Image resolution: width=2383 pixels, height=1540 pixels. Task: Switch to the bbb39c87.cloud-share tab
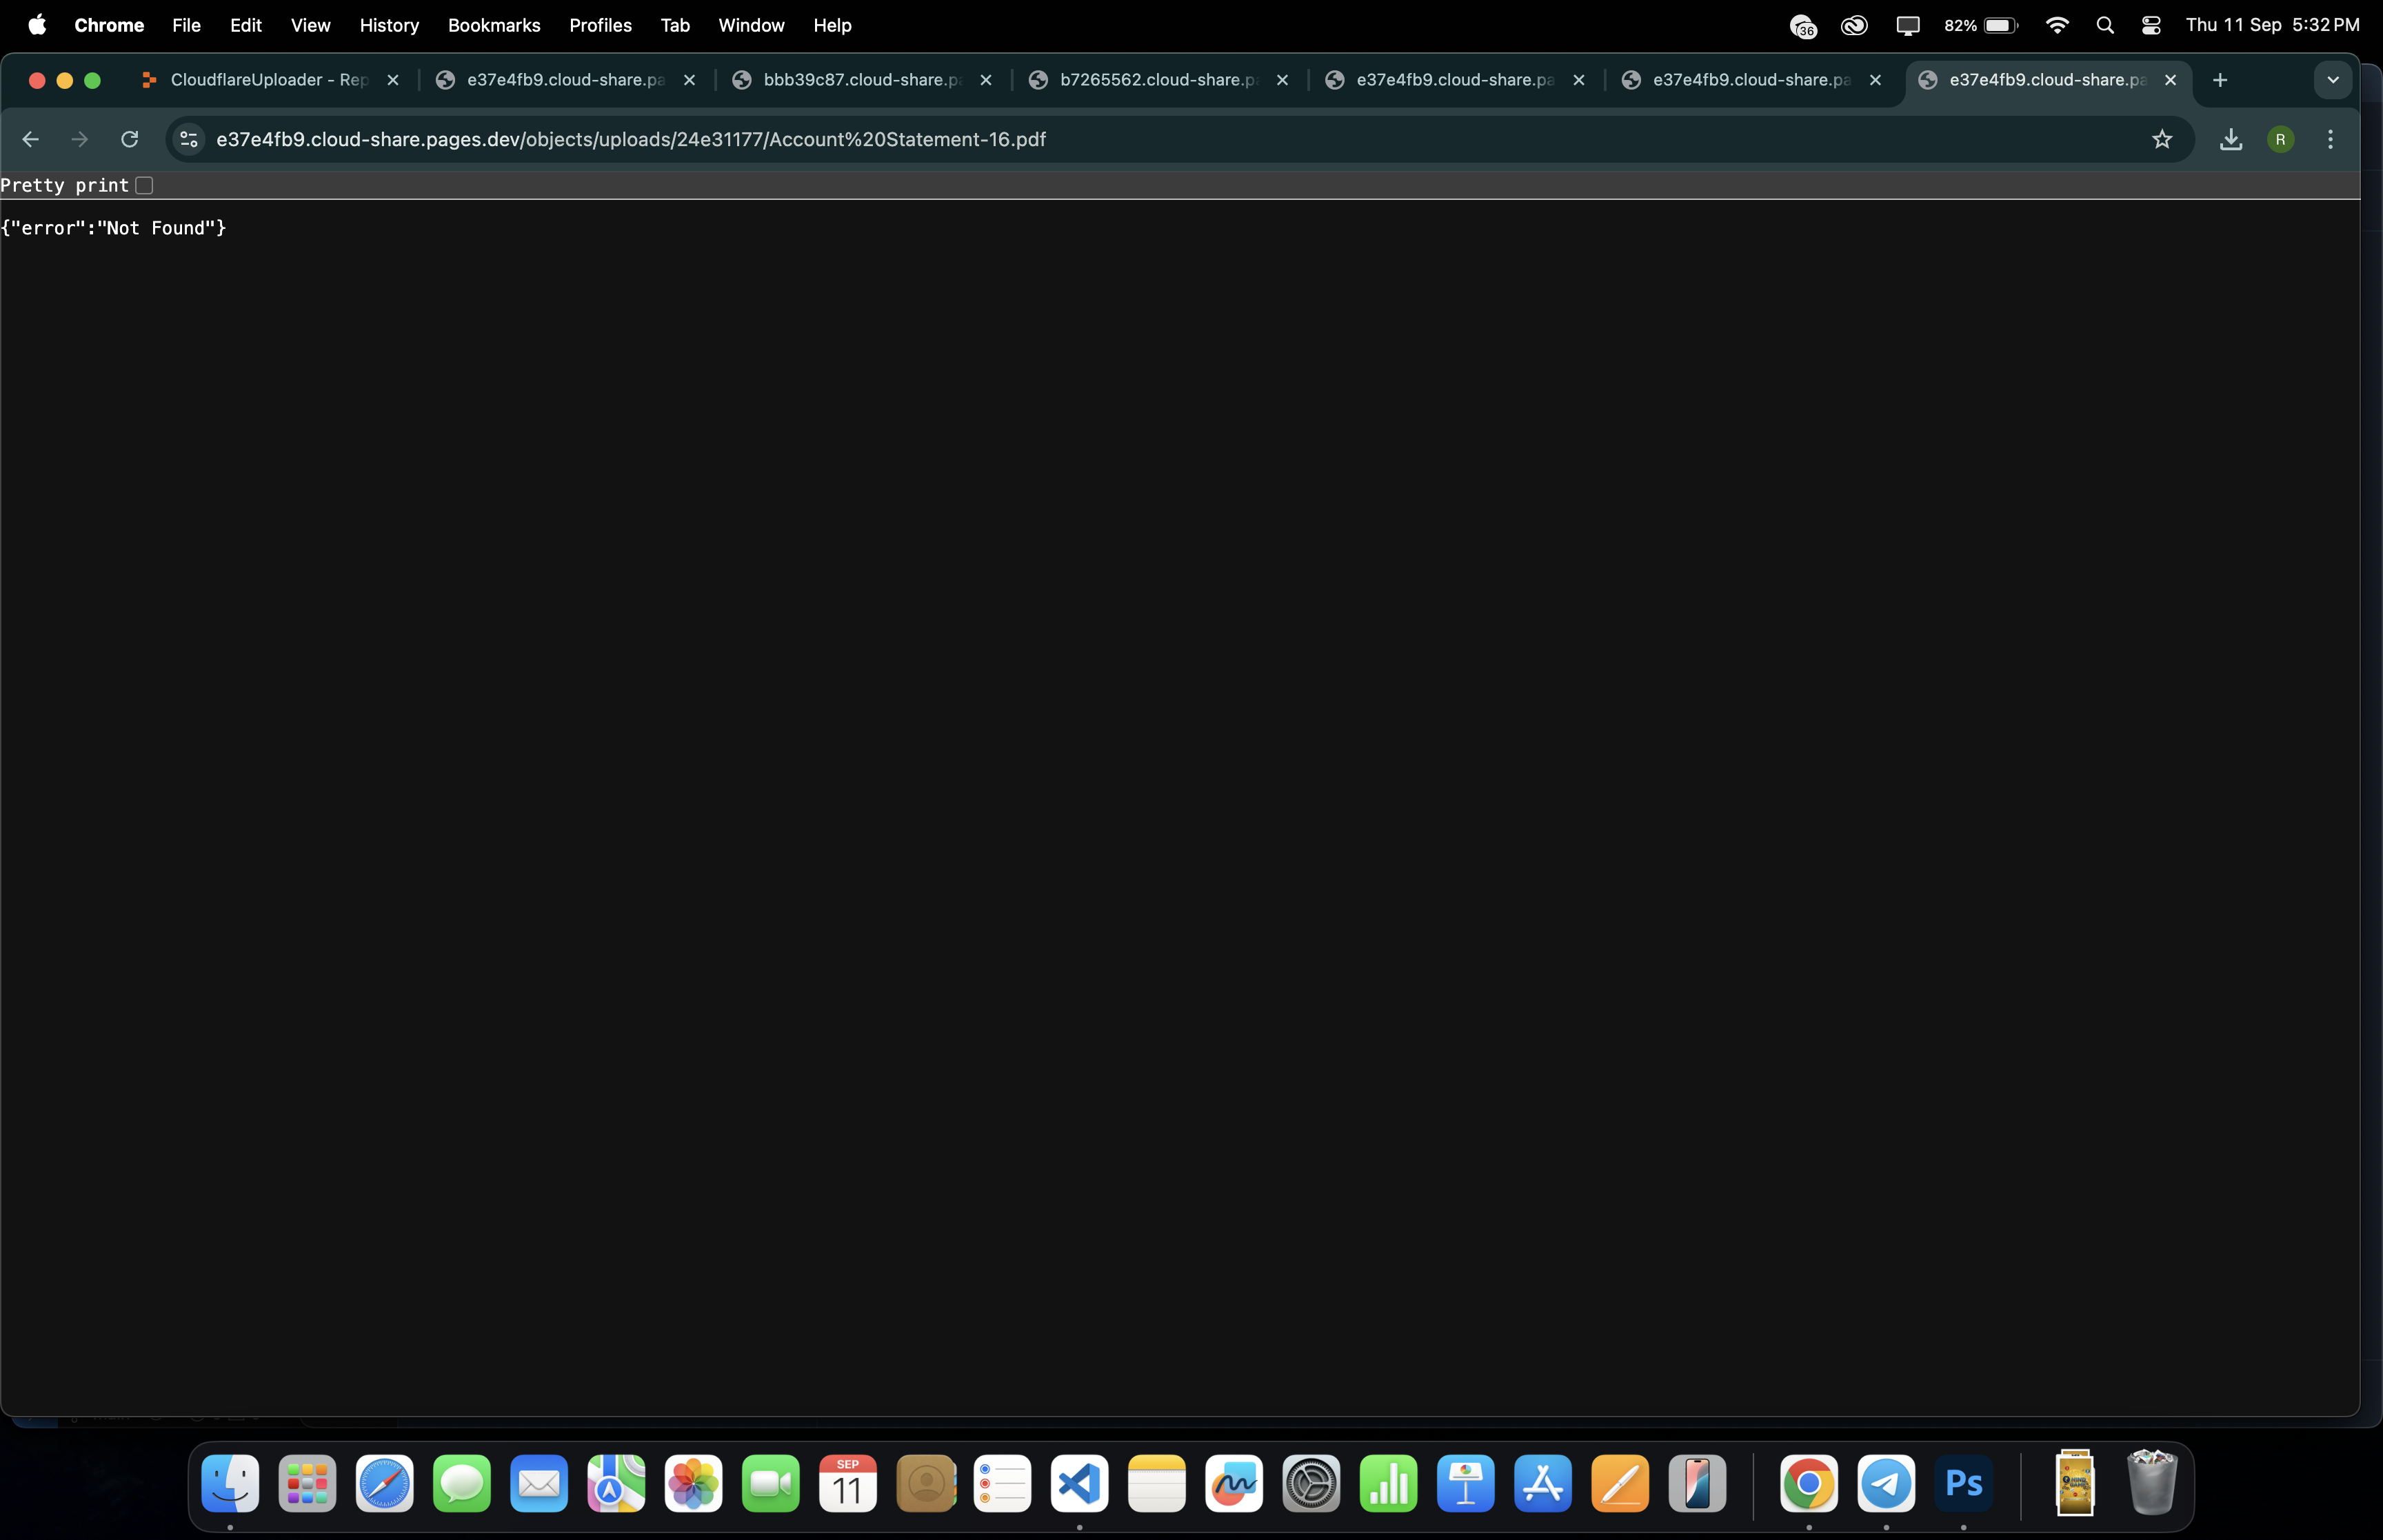pos(862,80)
